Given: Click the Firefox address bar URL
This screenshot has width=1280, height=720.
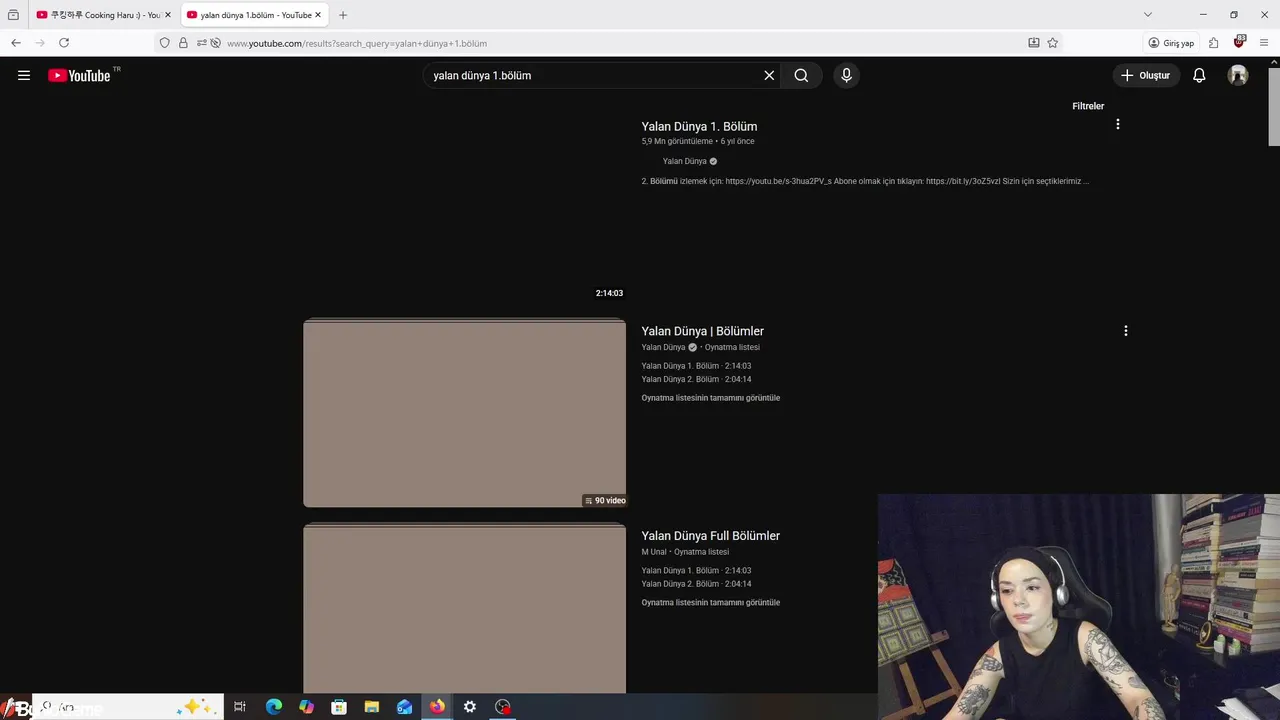Looking at the screenshot, I should [357, 43].
